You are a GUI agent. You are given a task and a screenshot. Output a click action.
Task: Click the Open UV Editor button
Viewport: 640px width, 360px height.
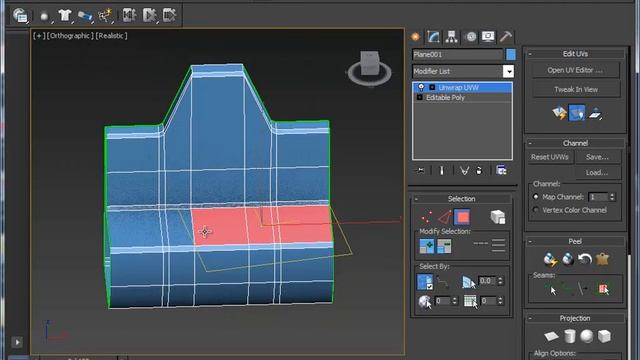pos(575,70)
